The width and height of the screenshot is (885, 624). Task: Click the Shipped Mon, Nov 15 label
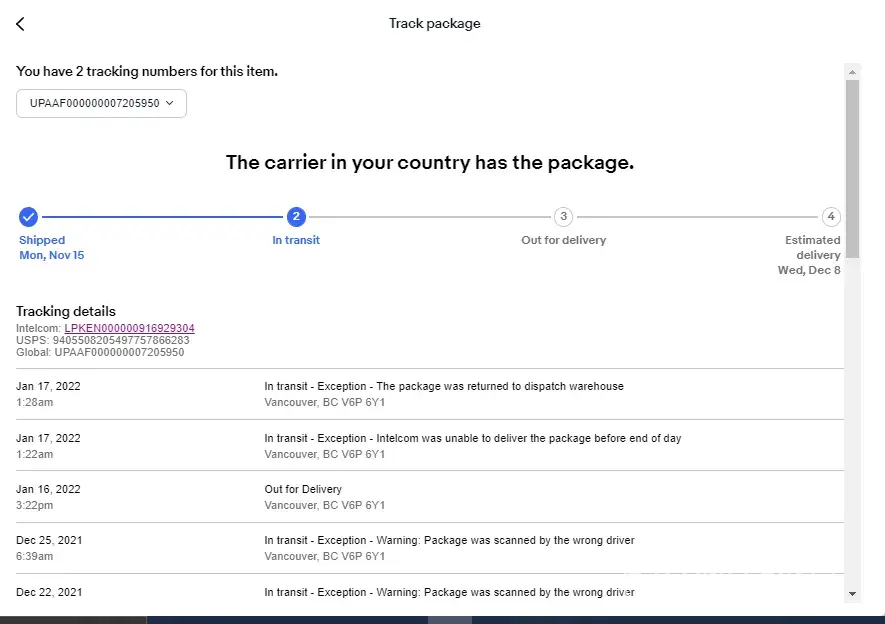coord(51,248)
